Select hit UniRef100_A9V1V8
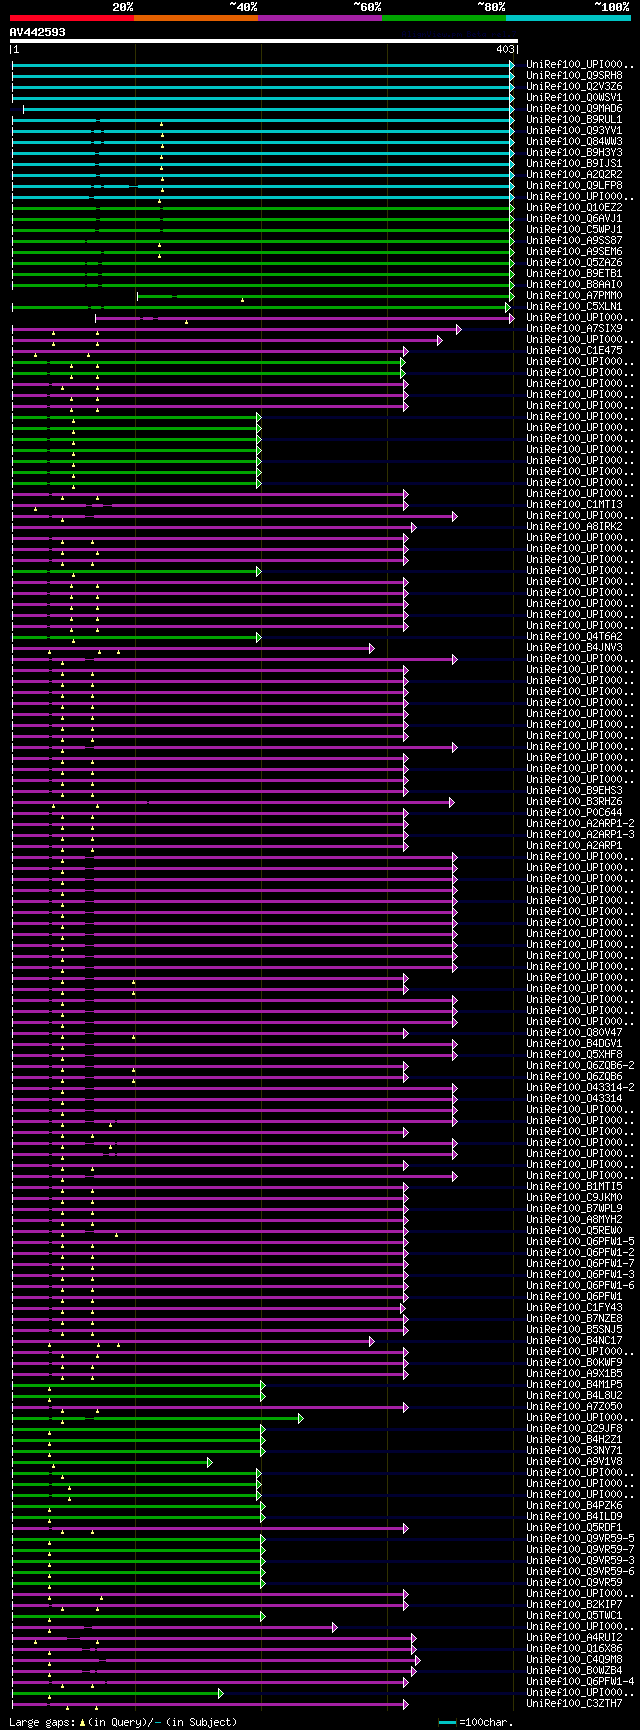Viewport: 640px width, 1730px height. coord(574,1461)
